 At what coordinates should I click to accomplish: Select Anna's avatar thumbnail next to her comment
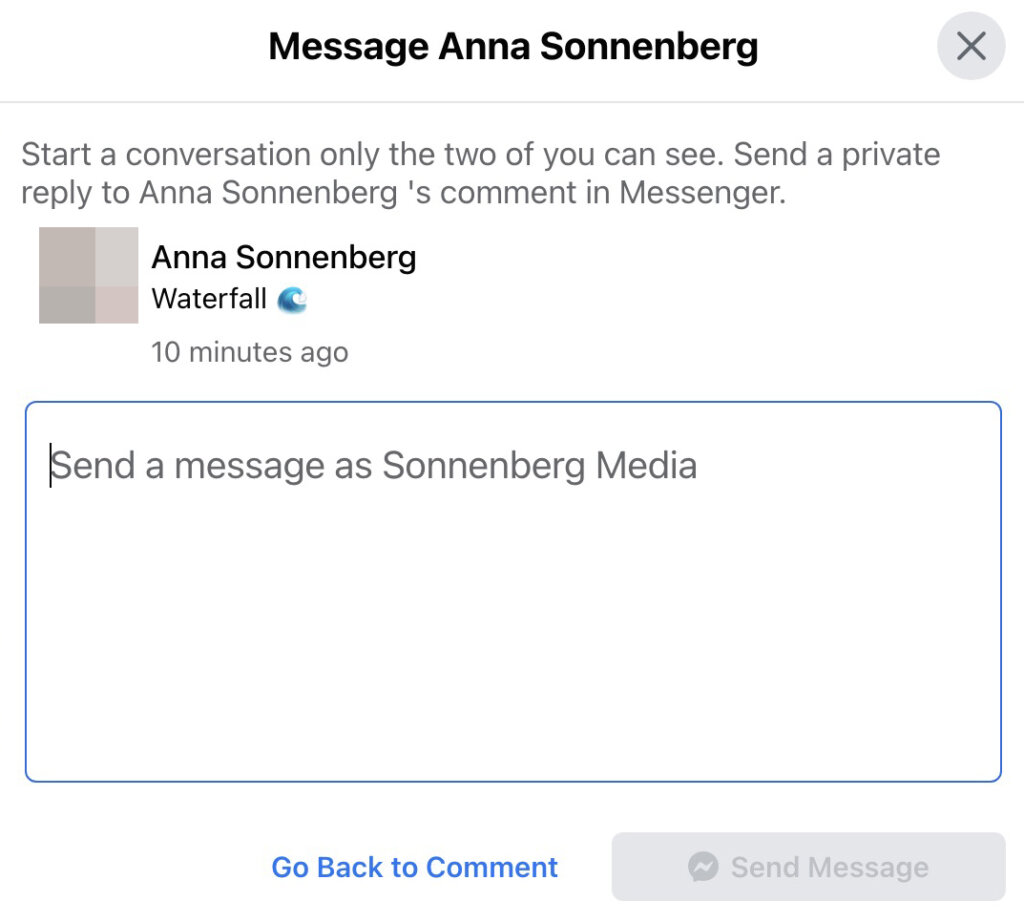coord(88,275)
